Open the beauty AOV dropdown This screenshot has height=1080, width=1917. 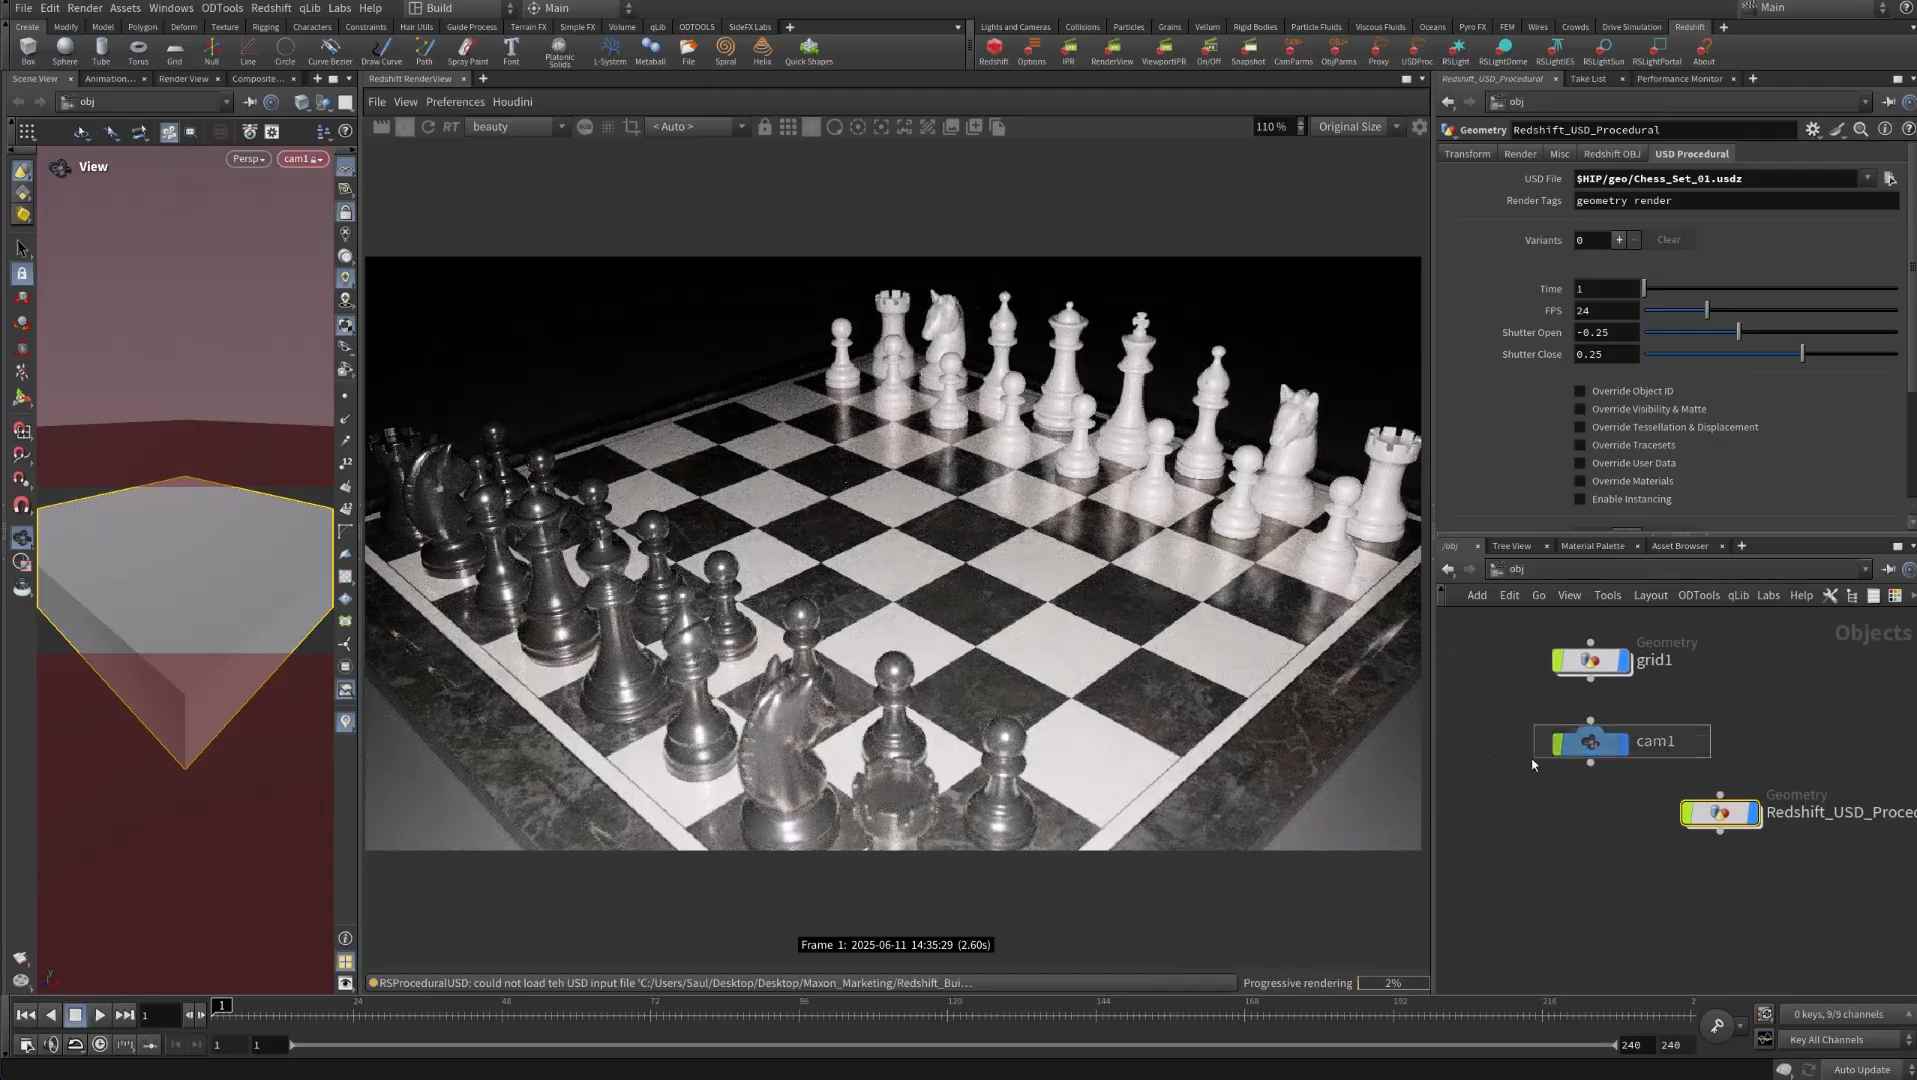(x=518, y=127)
